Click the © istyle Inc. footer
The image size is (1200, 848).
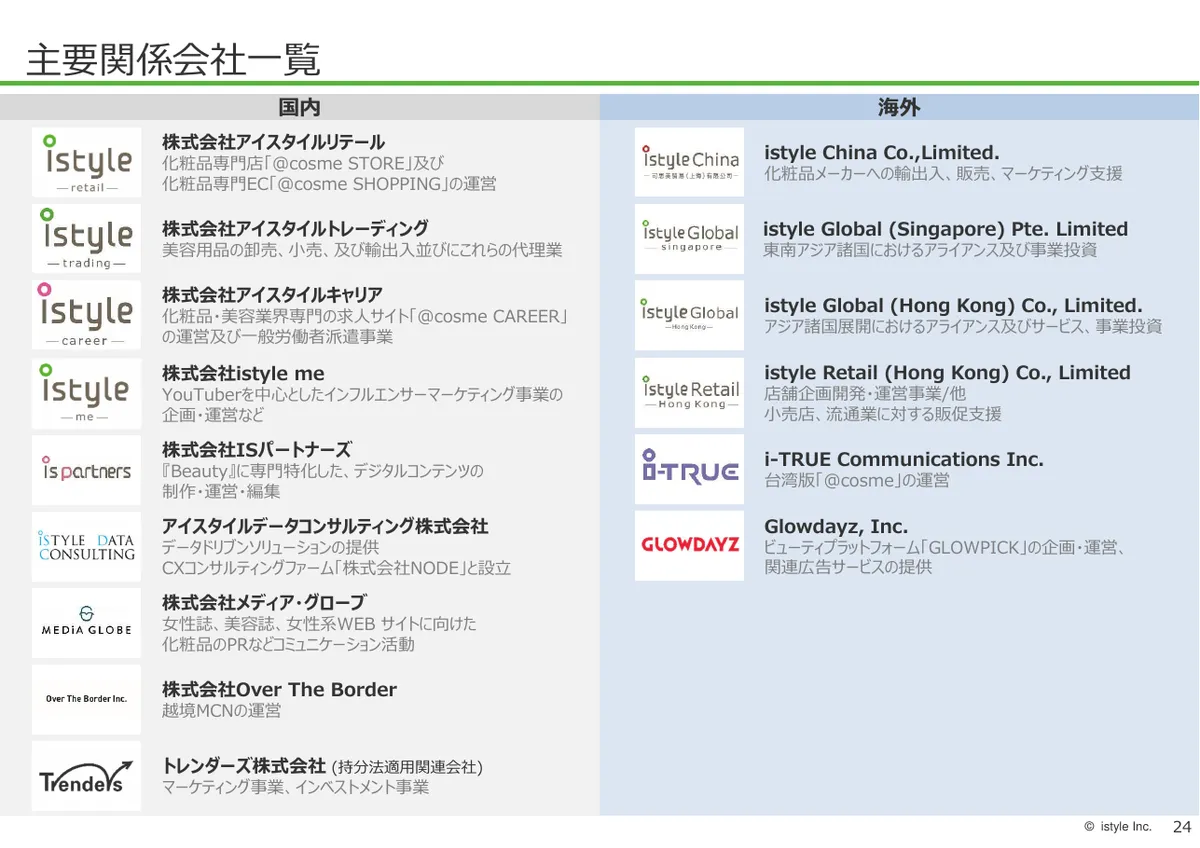(1118, 827)
